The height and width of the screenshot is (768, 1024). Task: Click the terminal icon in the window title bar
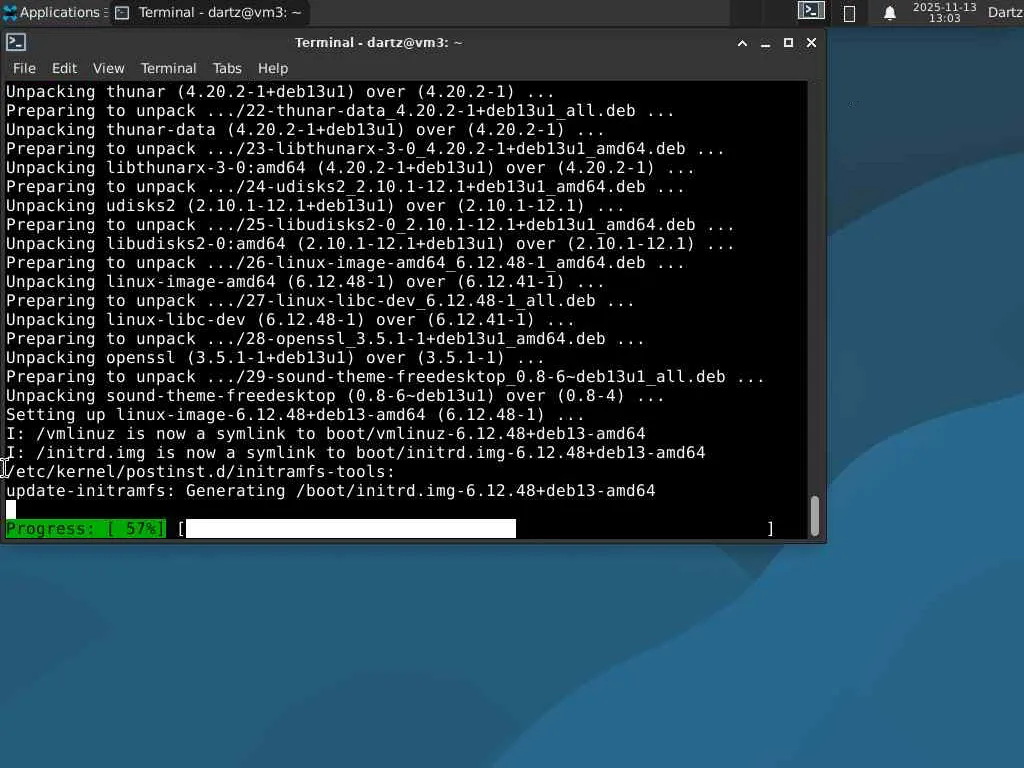pyautogui.click(x=16, y=42)
